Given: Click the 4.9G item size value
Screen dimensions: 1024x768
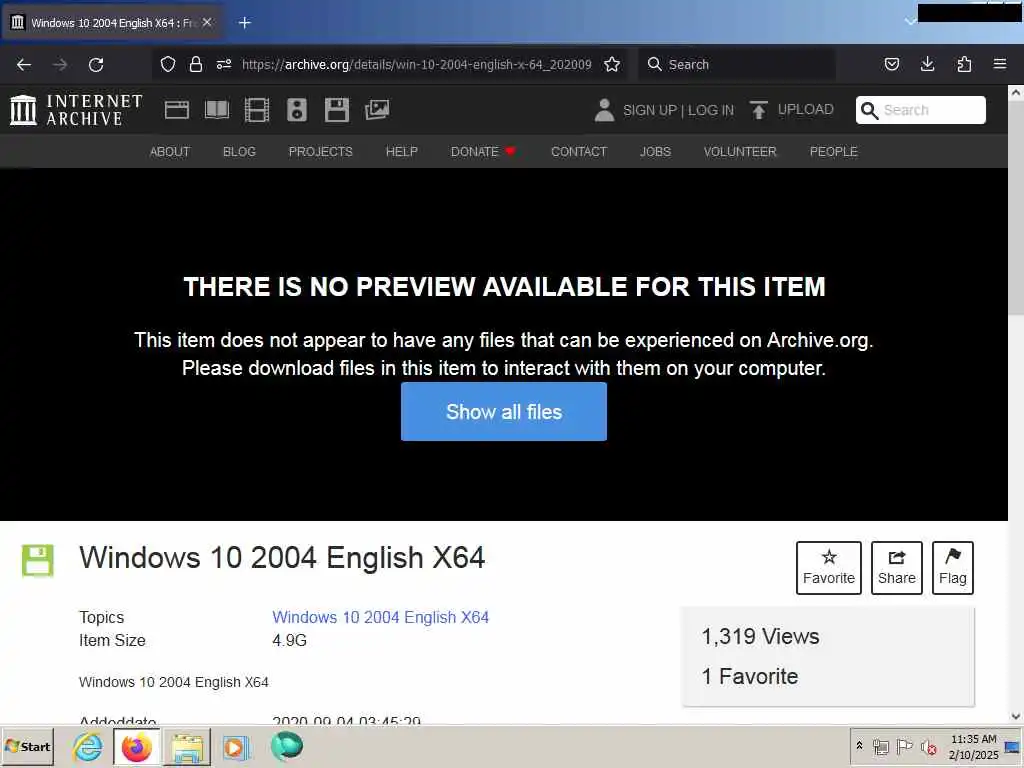Looking at the screenshot, I should [x=289, y=641].
